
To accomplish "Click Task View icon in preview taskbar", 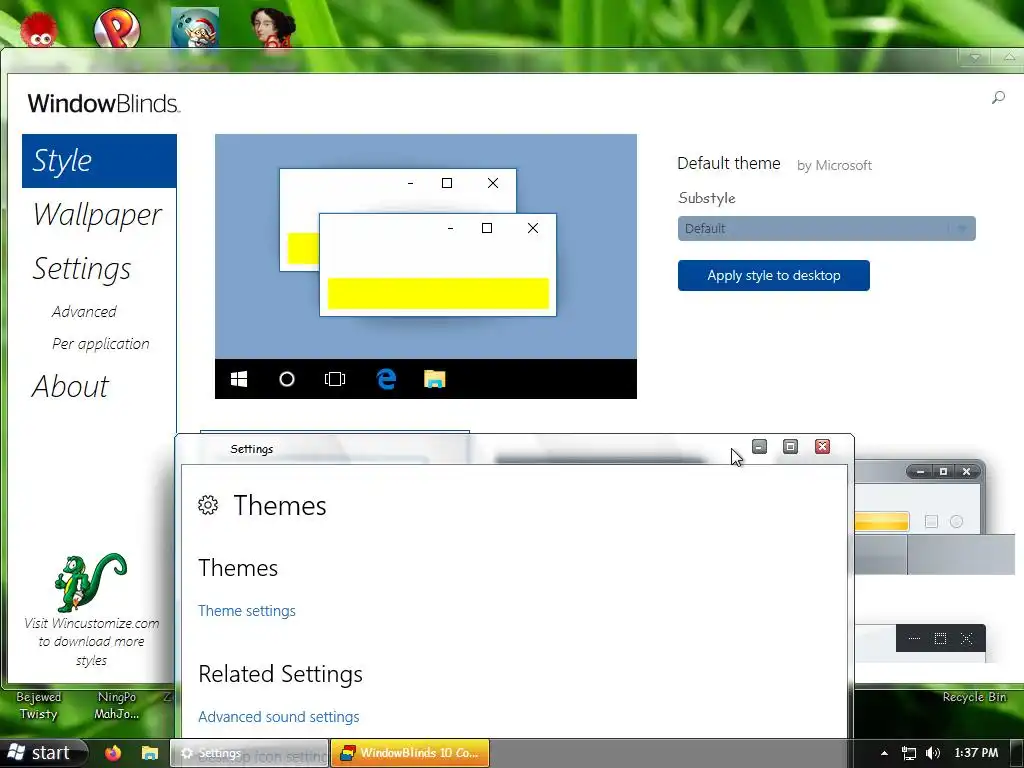I will pos(335,379).
